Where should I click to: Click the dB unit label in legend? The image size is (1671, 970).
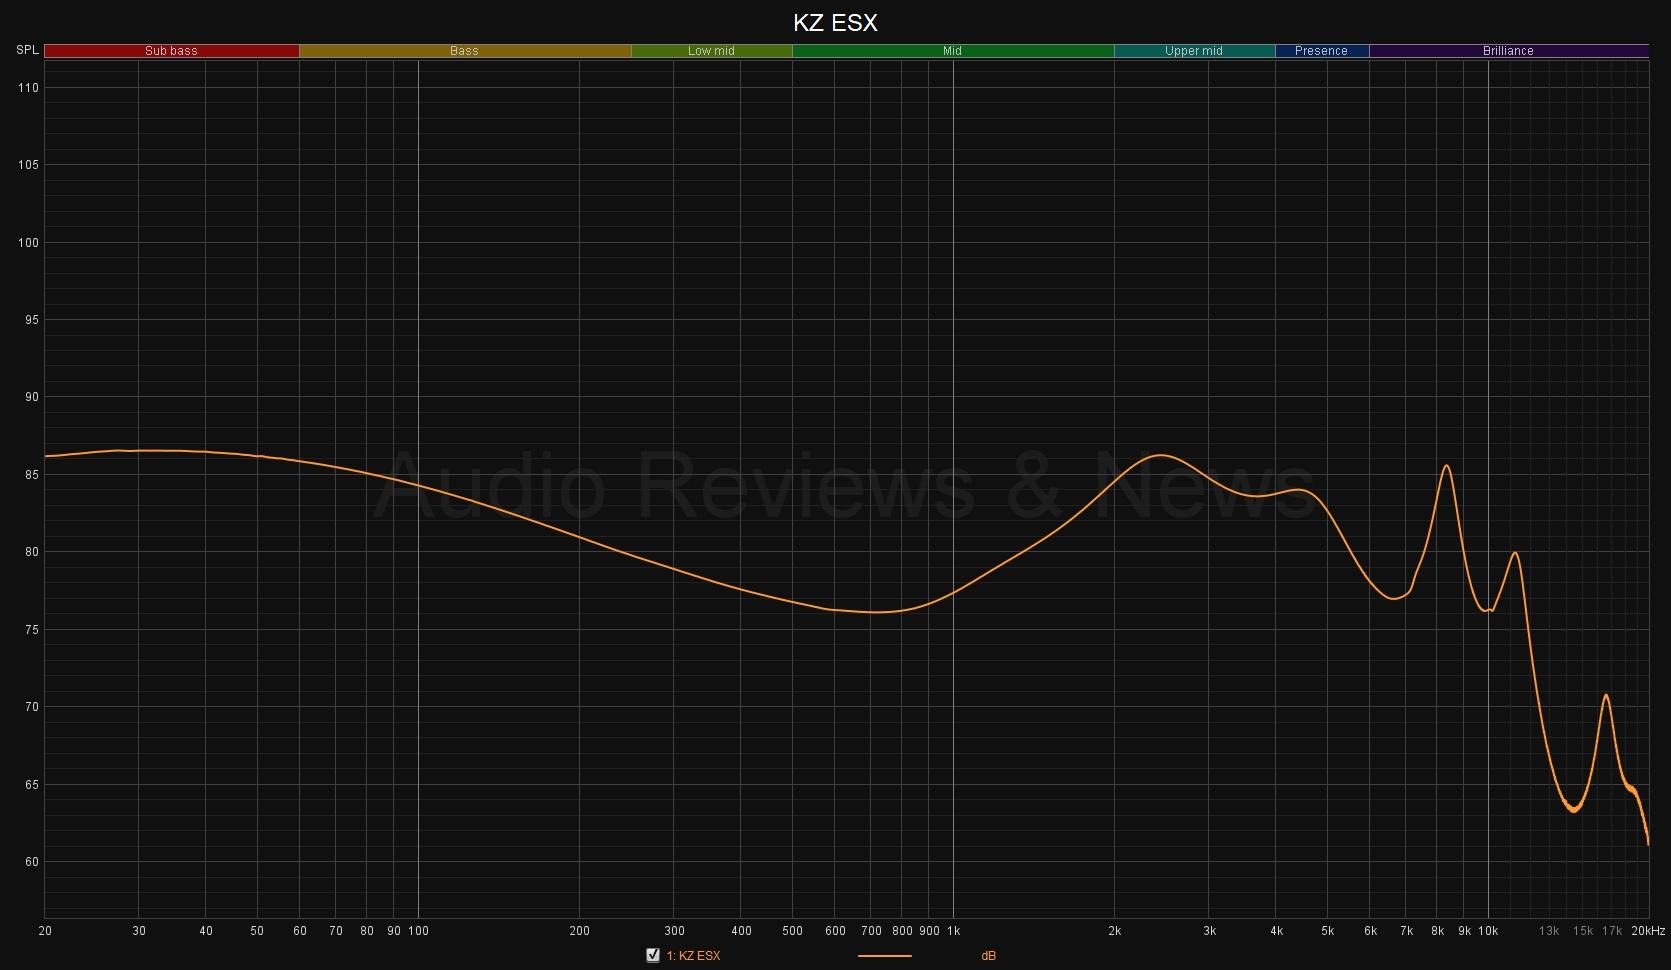(988, 956)
